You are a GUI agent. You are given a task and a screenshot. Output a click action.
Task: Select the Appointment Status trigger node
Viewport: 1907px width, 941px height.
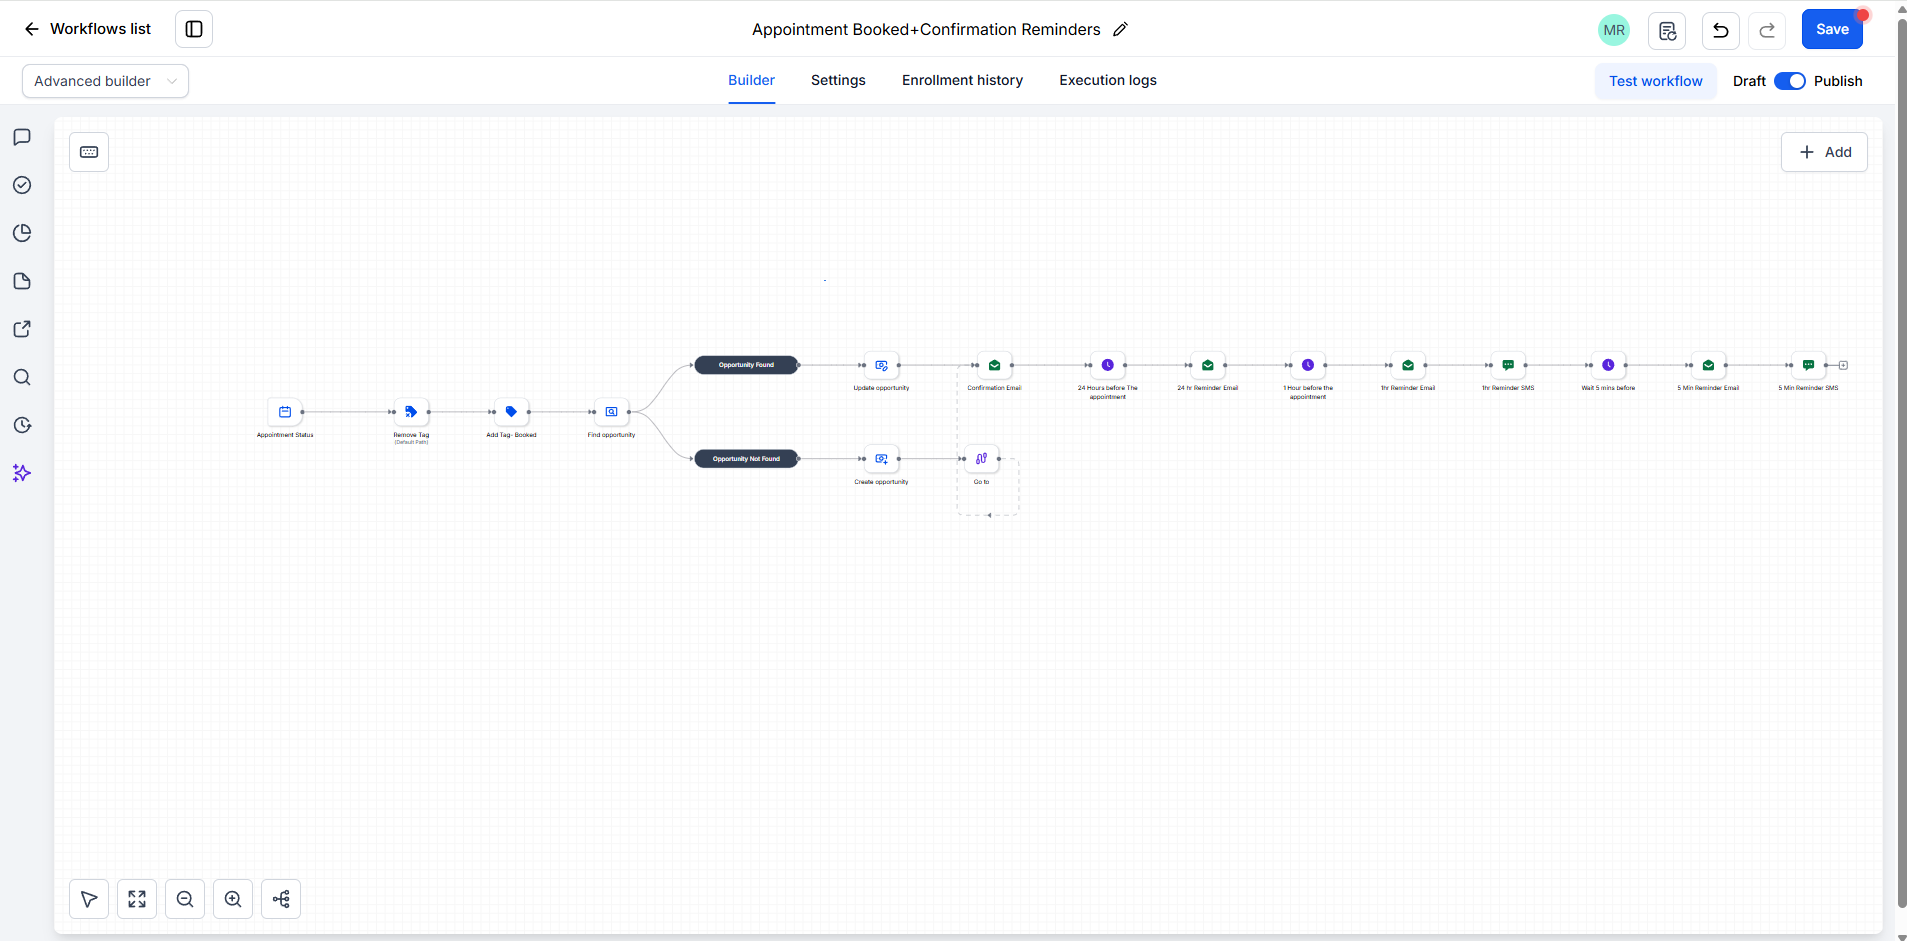[x=285, y=412]
